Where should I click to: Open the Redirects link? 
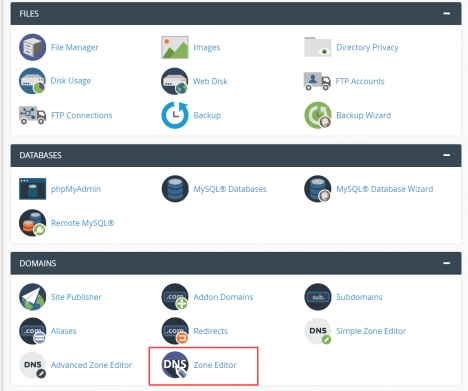tap(211, 331)
